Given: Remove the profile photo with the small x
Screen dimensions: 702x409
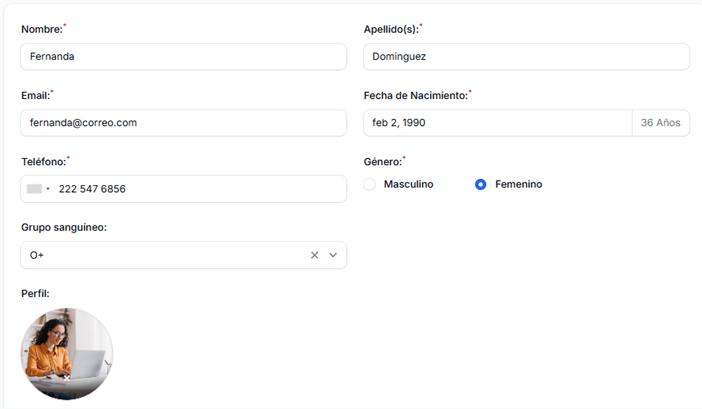Looking at the screenshot, I should pos(66,378).
